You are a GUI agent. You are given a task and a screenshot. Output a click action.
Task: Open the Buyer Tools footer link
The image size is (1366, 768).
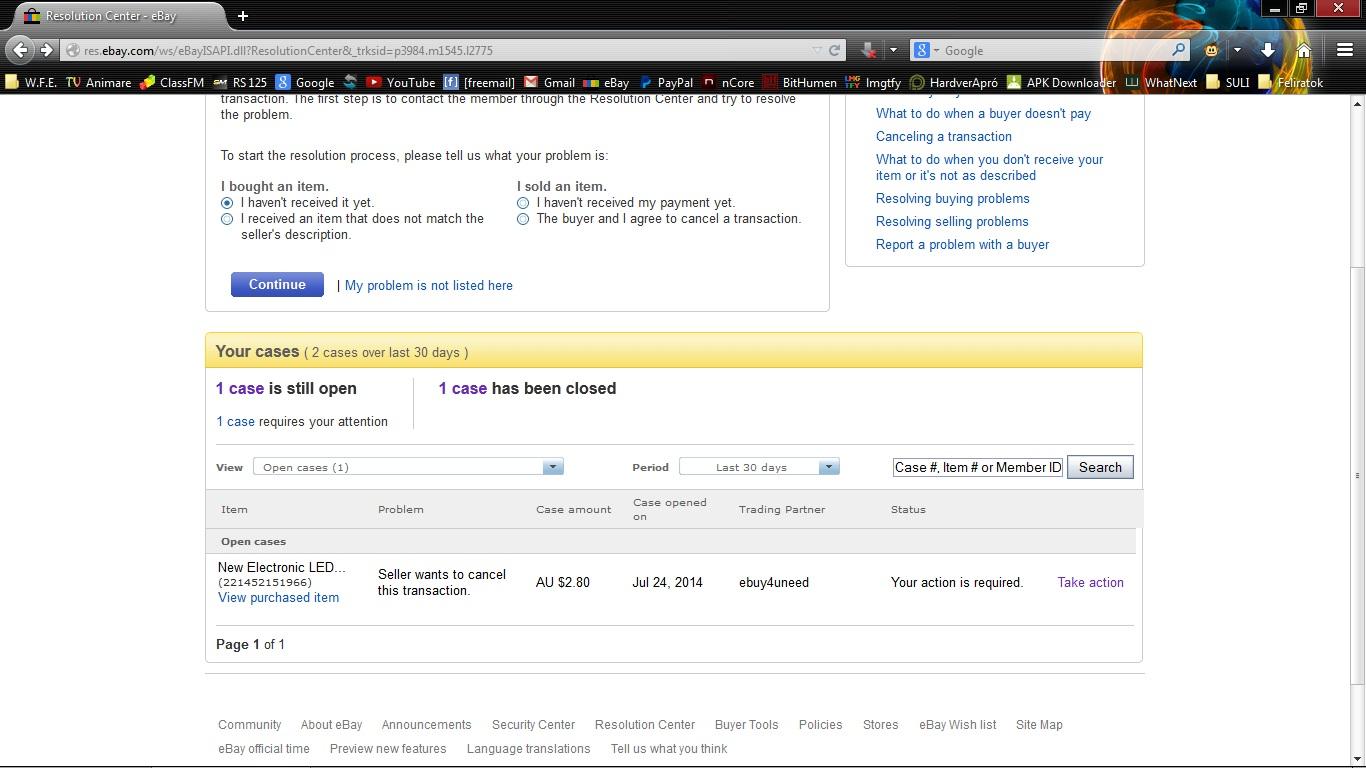746,724
